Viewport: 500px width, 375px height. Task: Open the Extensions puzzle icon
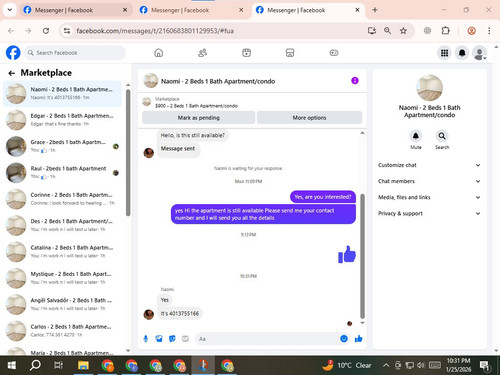click(445, 31)
